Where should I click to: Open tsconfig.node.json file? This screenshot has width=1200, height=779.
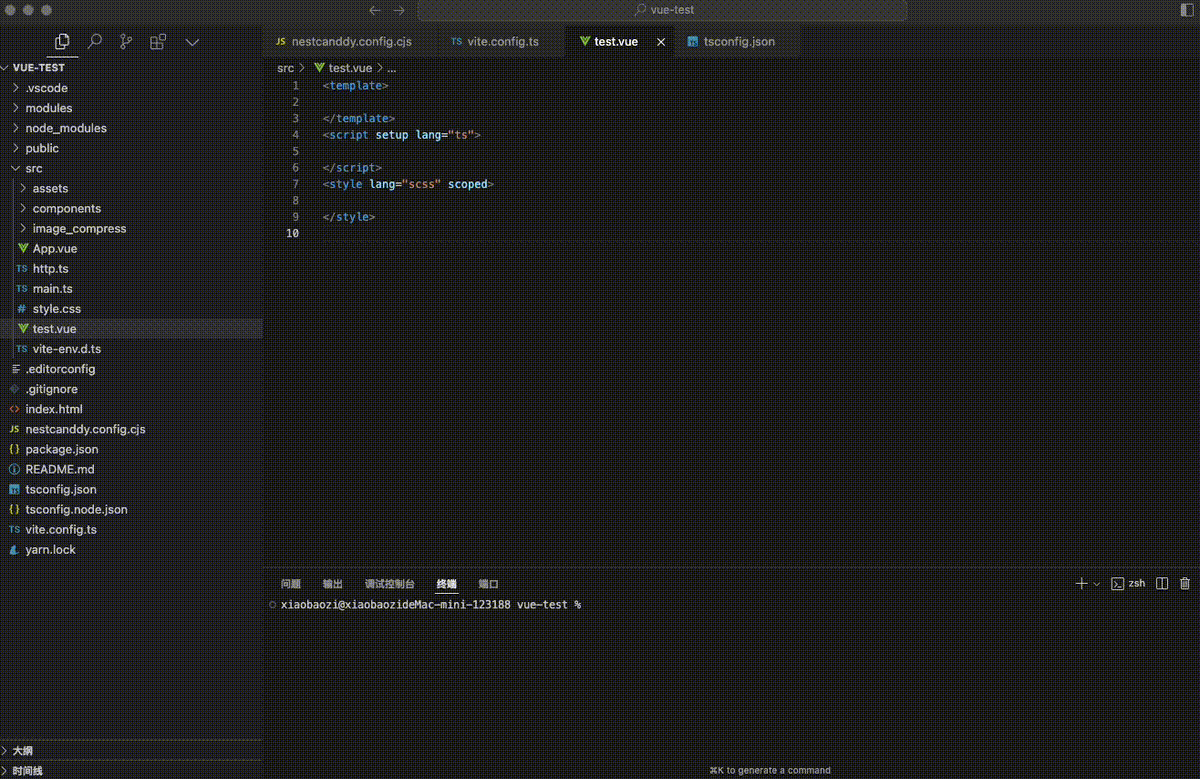click(x=131, y=509)
